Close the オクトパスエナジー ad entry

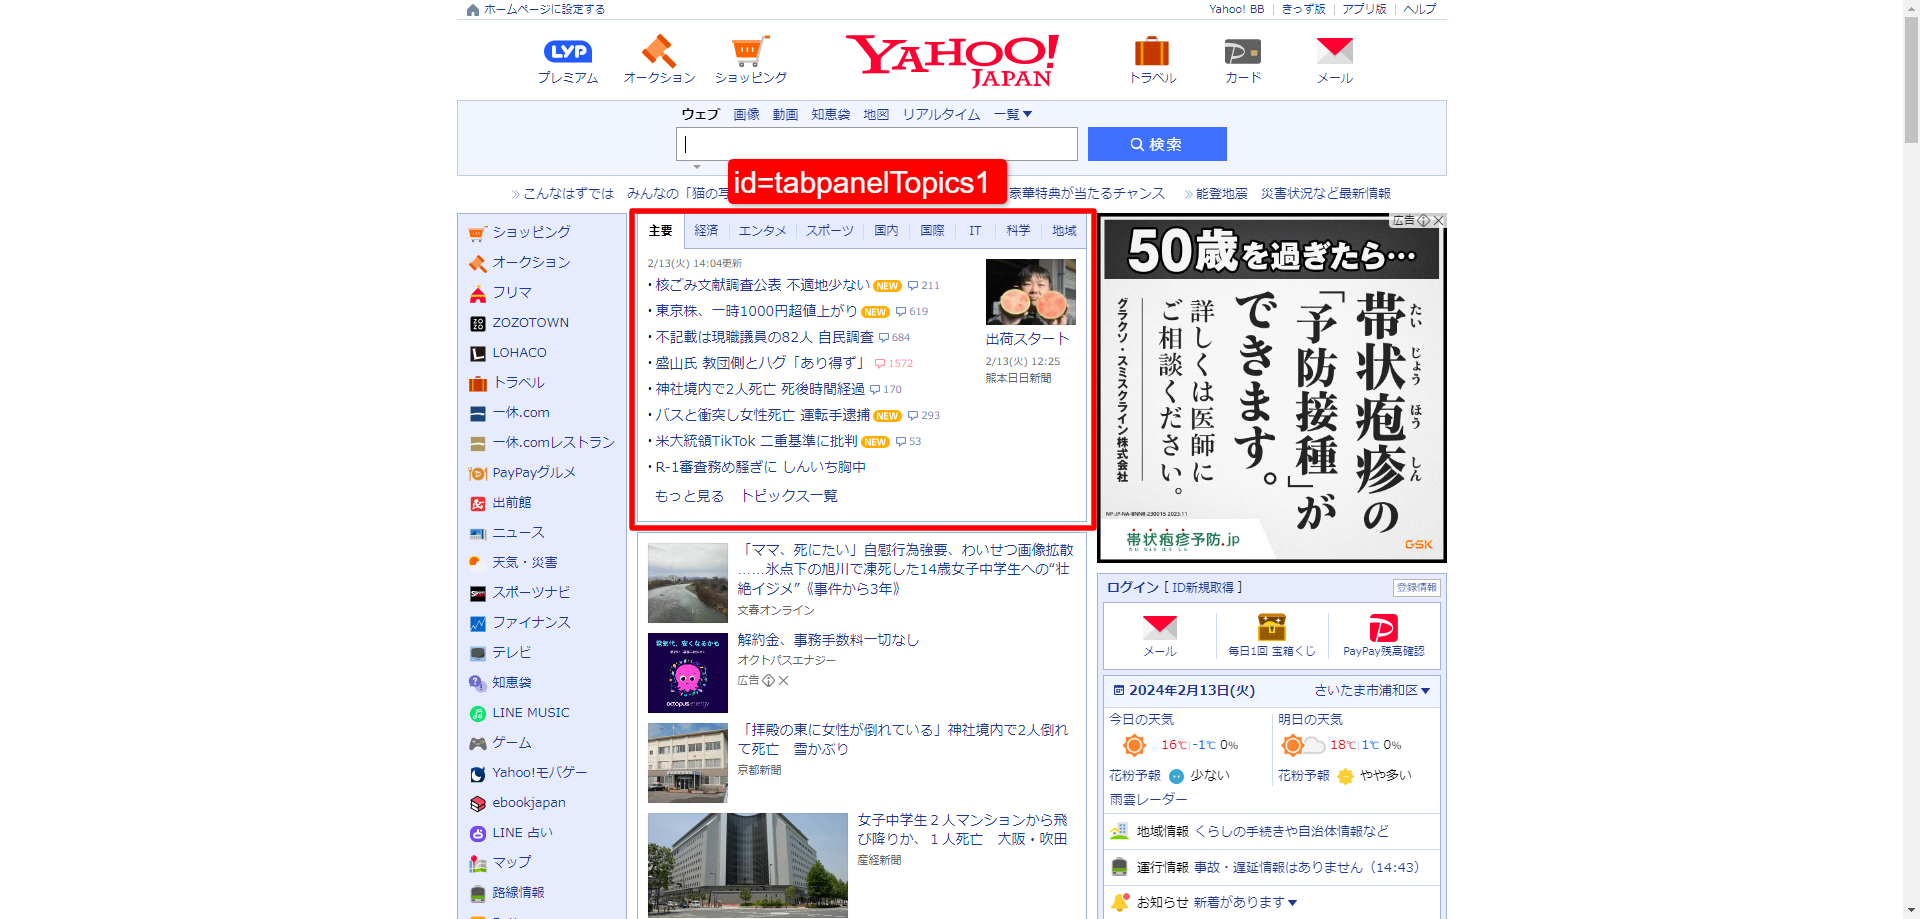point(783,680)
